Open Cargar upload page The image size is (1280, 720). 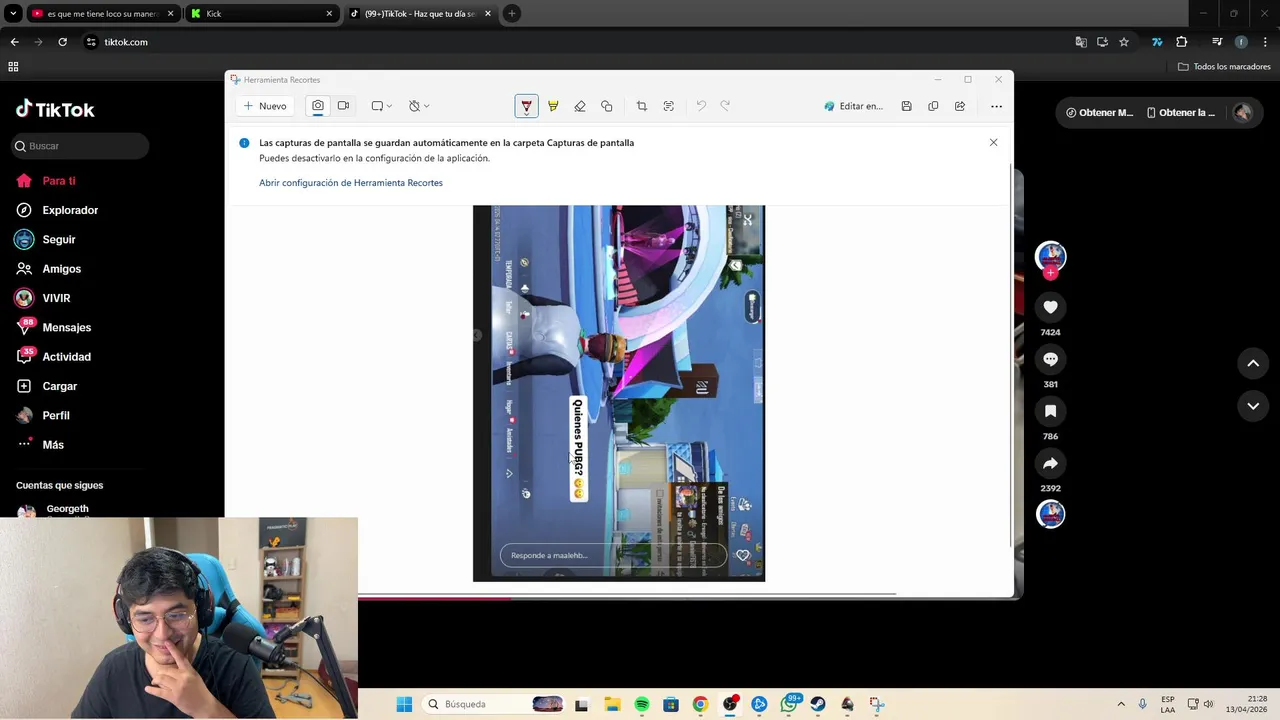click(x=47, y=386)
